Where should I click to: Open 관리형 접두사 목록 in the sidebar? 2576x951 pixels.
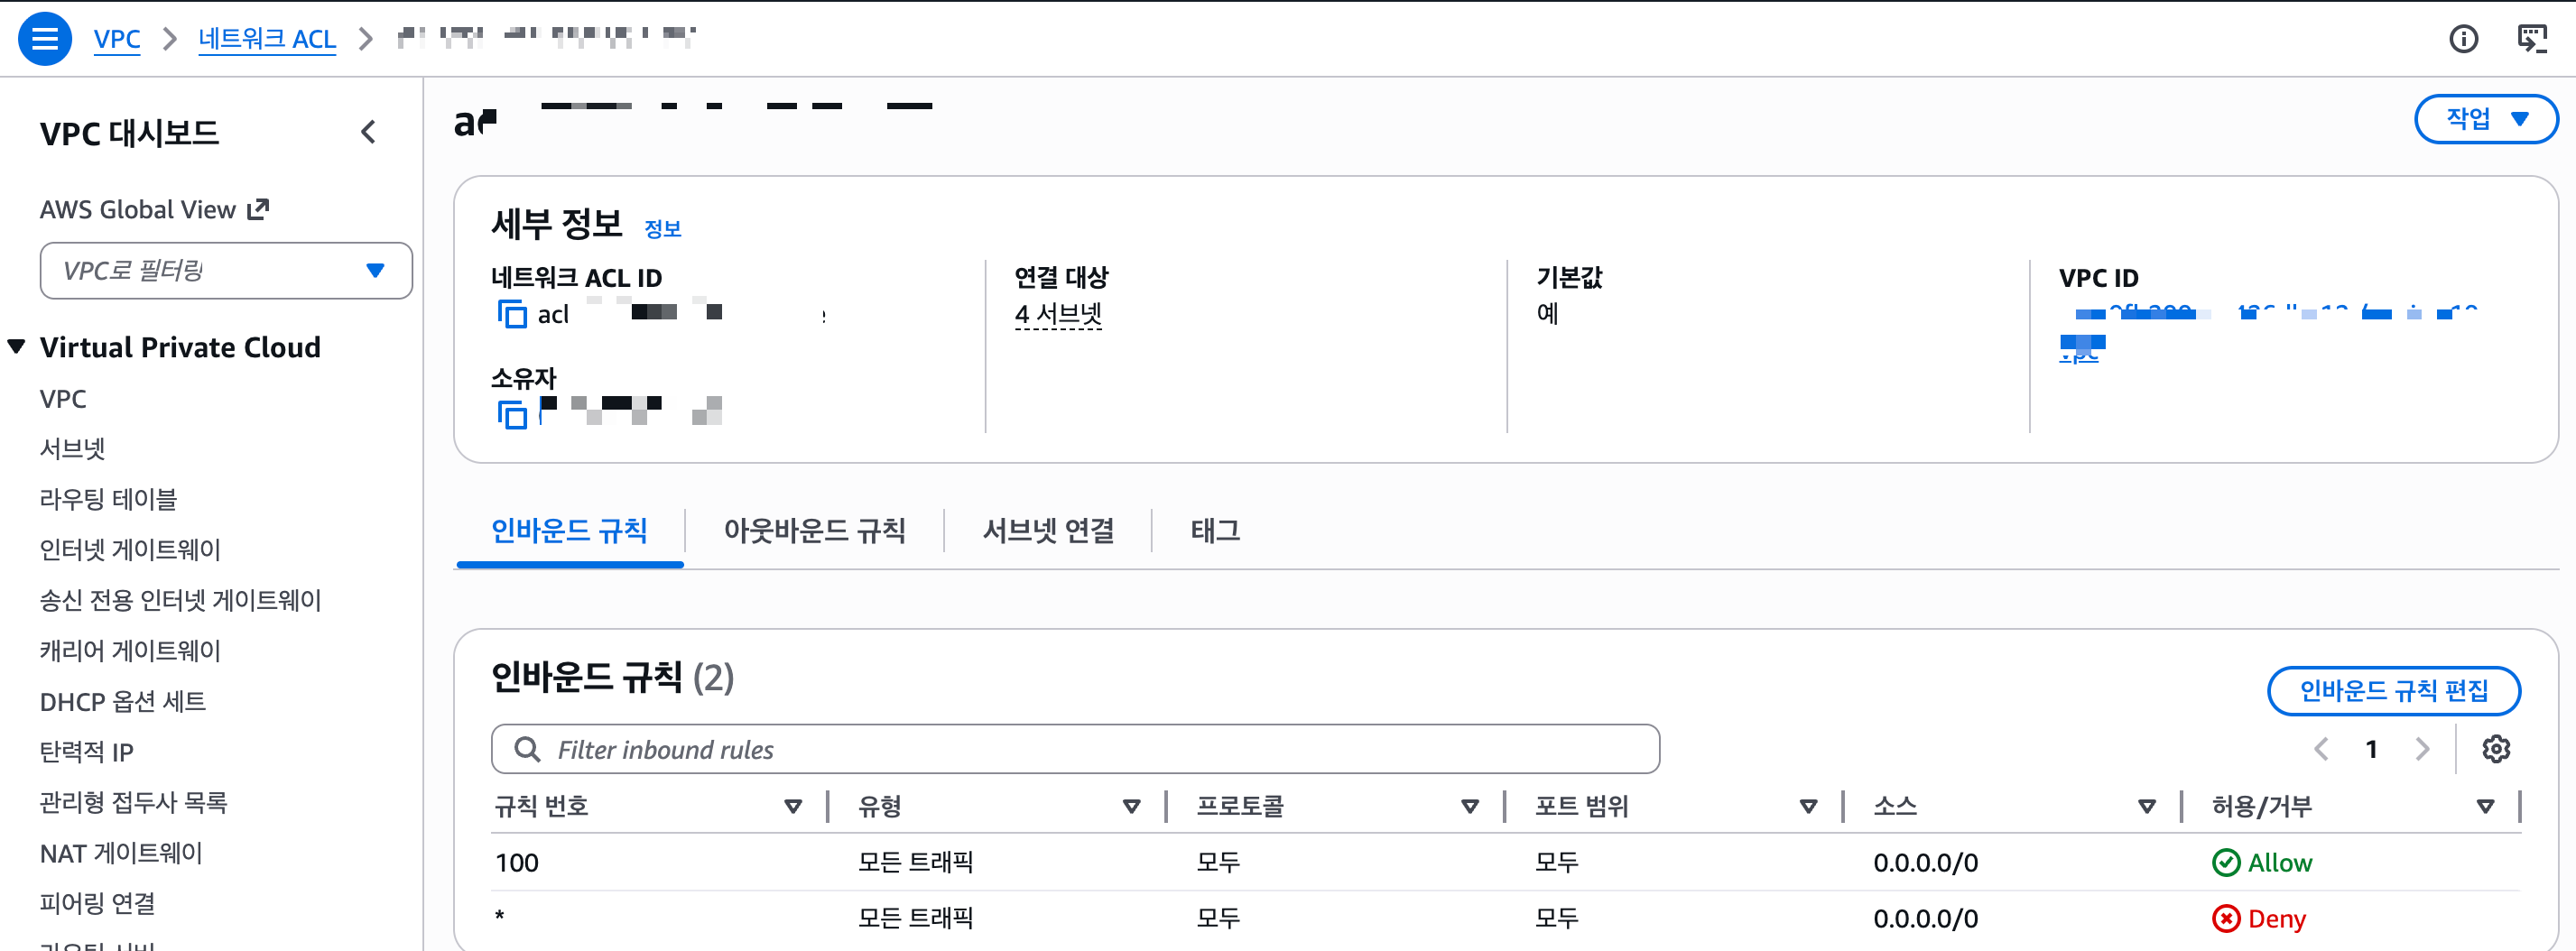pyautogui.click(x=133, y=802)
